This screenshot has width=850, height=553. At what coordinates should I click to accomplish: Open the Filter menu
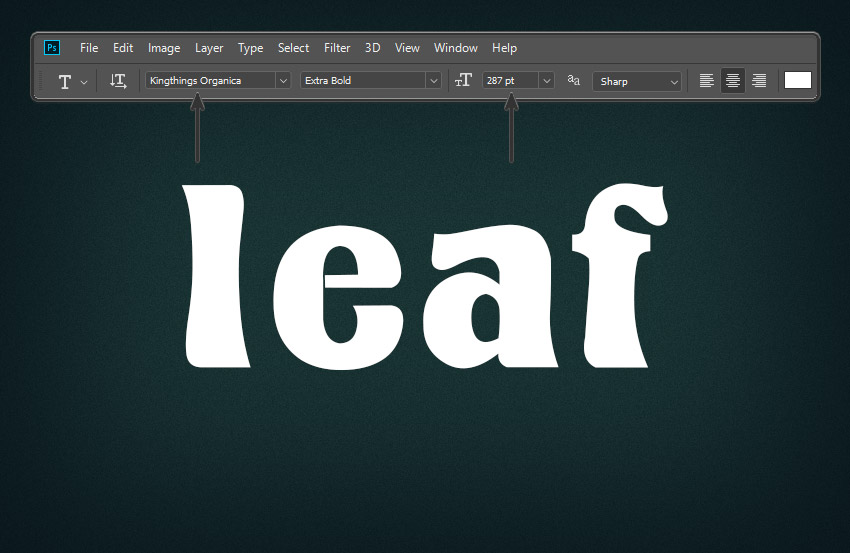[x=337, y=48]
